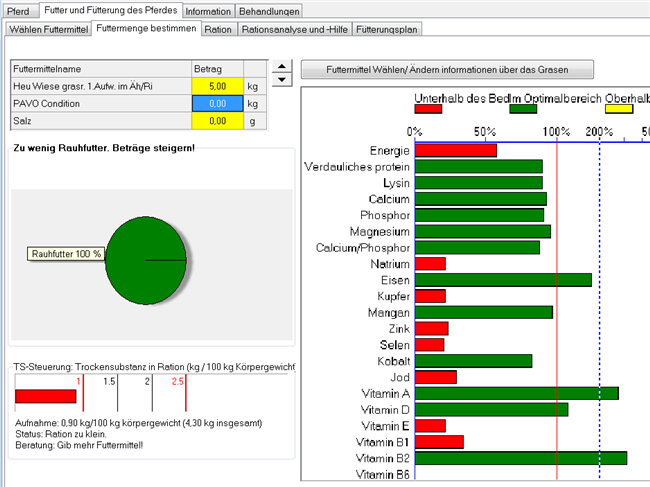Click the green Magnesium bar
The image size is (650, 487).
coord(483,231)
